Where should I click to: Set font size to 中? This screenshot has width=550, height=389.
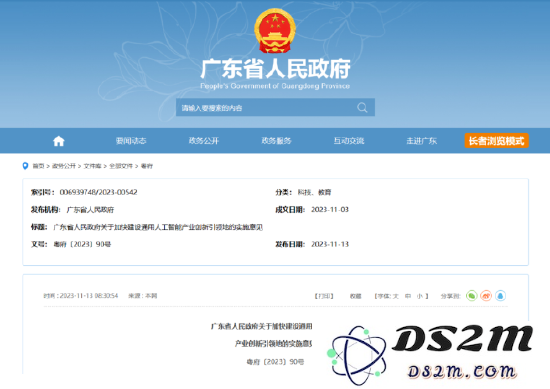[x=408, y=296]
